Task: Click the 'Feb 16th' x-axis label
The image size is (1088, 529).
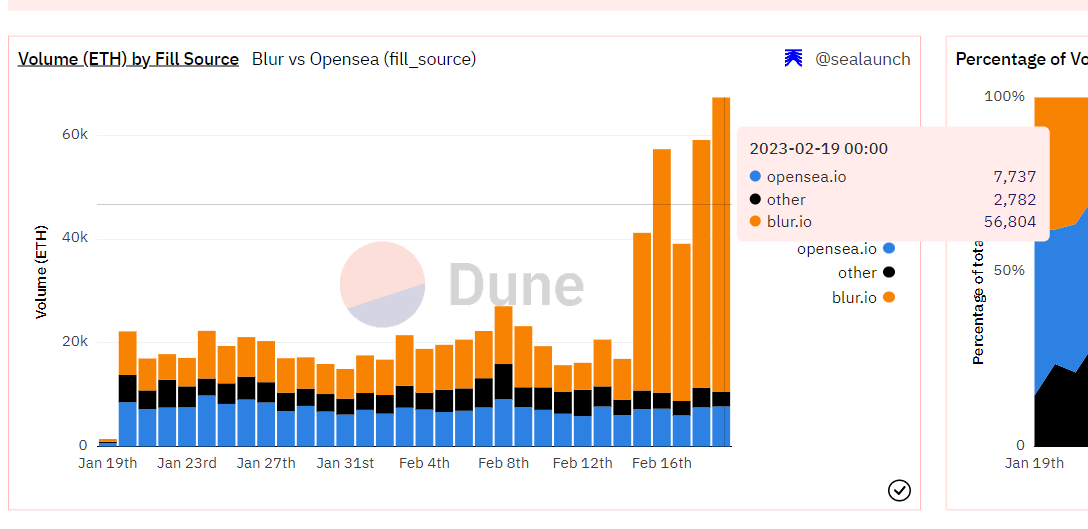Action: (x=661, y=463)
